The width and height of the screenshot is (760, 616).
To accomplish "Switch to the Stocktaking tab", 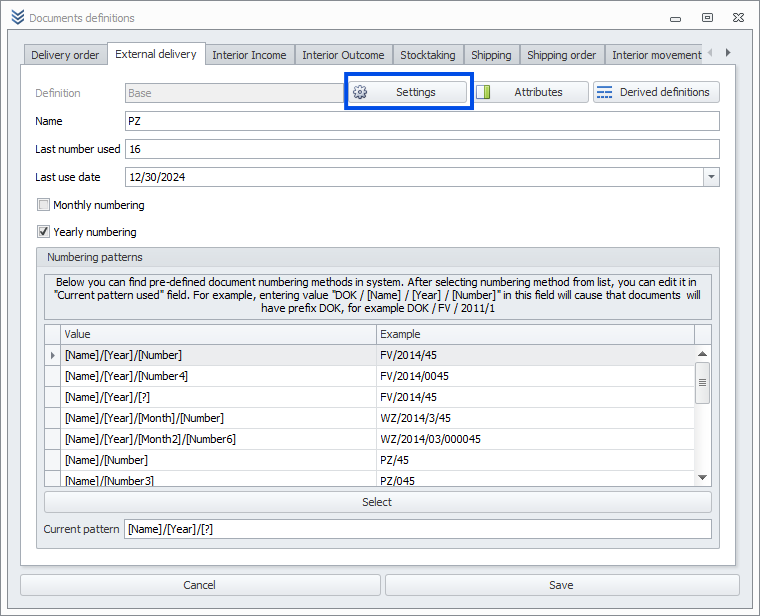I will pos(428,55).
